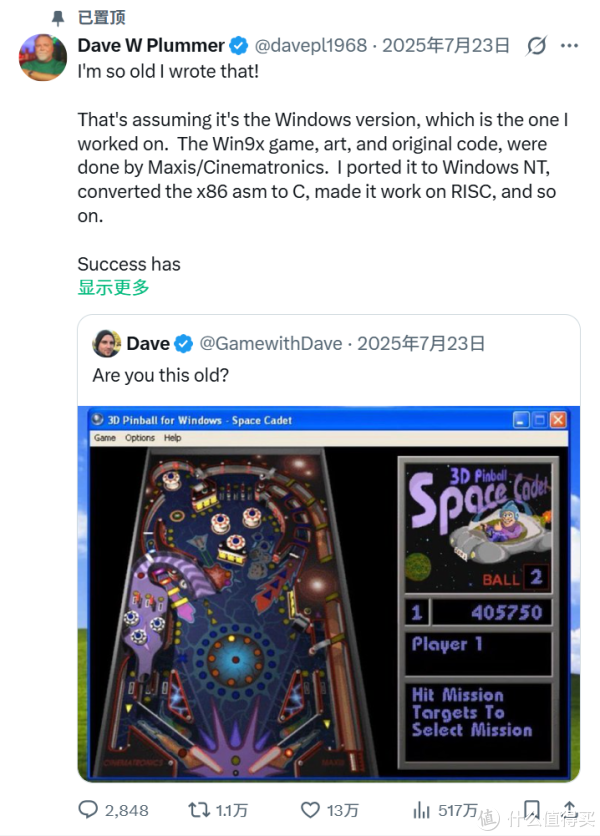This screenshot has height=836, width=600.
Task: Click Dave W Plummer's verified badge
Action: coord(239,46)
